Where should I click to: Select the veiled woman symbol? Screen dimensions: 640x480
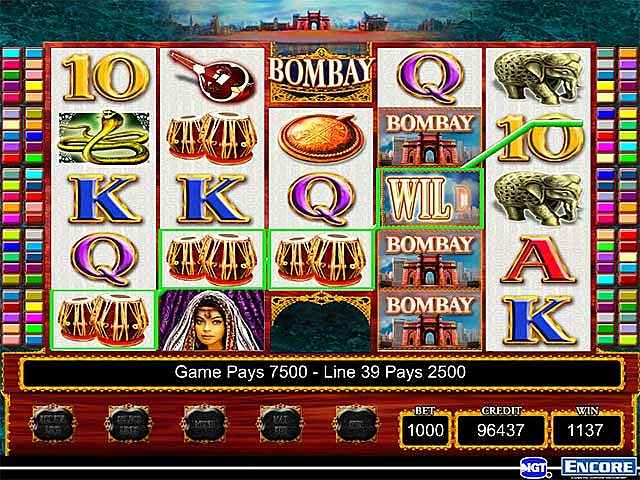click(211, 321)
